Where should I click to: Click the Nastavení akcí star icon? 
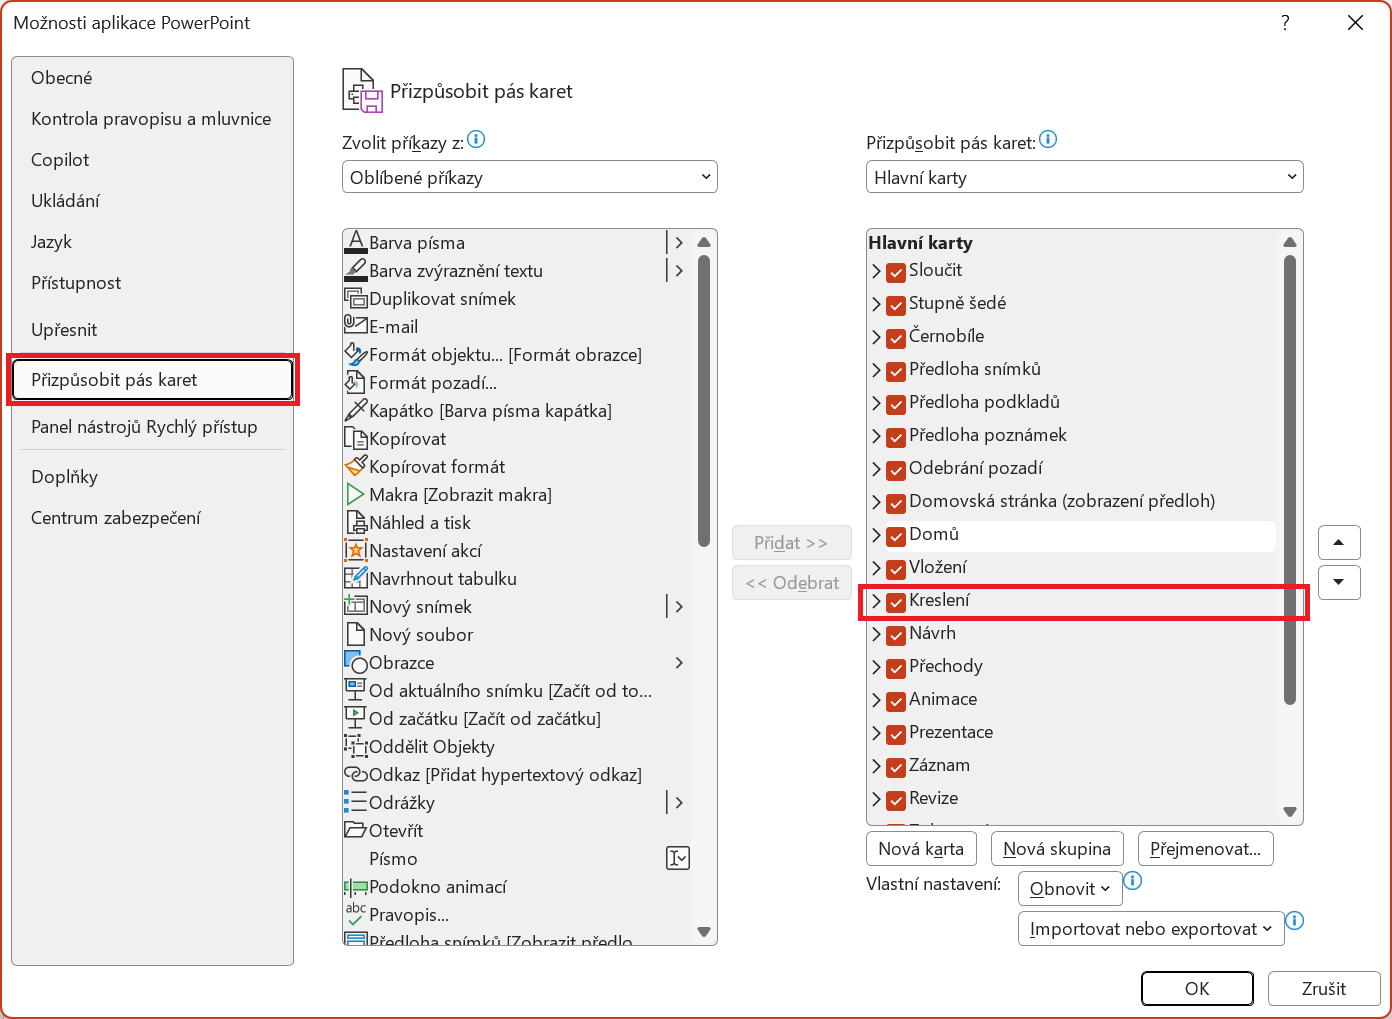pyautogui.click(x=356, y=550)
